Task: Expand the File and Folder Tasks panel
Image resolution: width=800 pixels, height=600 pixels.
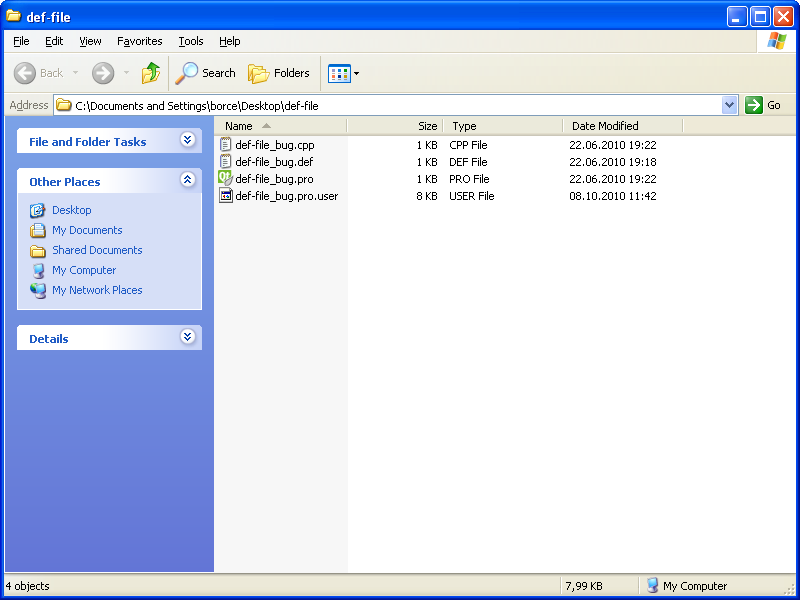Action: coord(187,141)
